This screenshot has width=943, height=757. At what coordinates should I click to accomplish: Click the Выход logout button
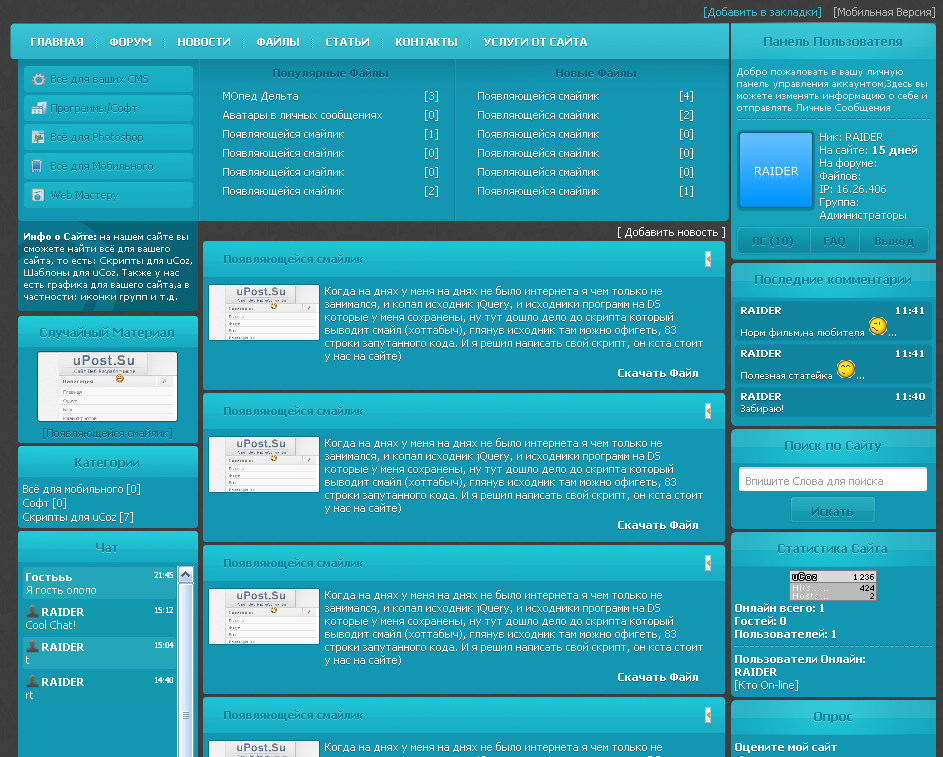[x=893, y=241]
